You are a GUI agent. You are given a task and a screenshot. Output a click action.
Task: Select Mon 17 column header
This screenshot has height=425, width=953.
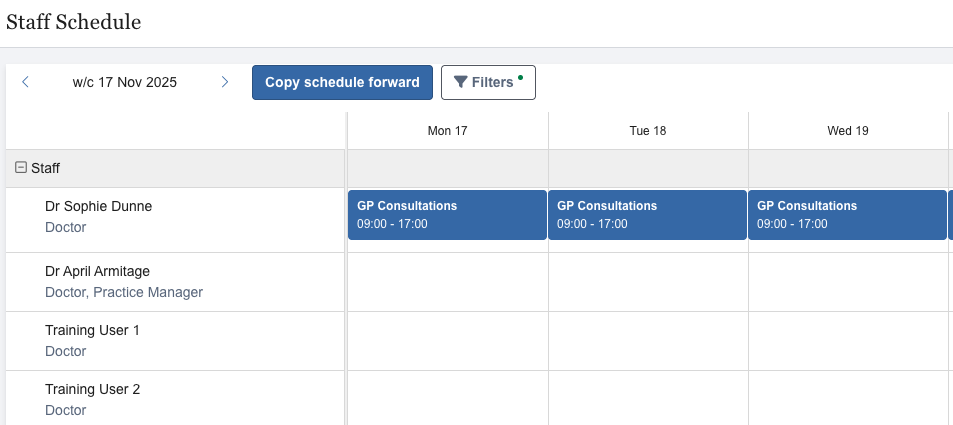point(447,131)
